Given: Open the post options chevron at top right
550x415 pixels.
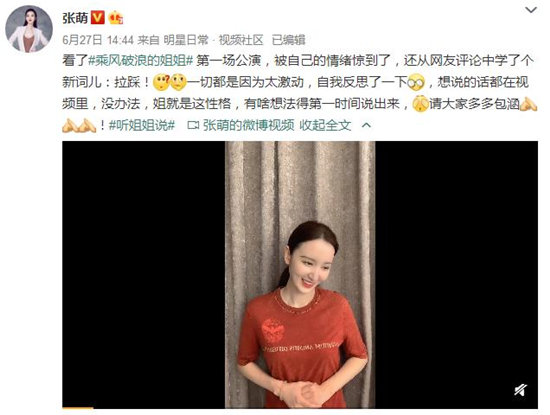Looking at the screenshot, I should click(x=531, y=10).
